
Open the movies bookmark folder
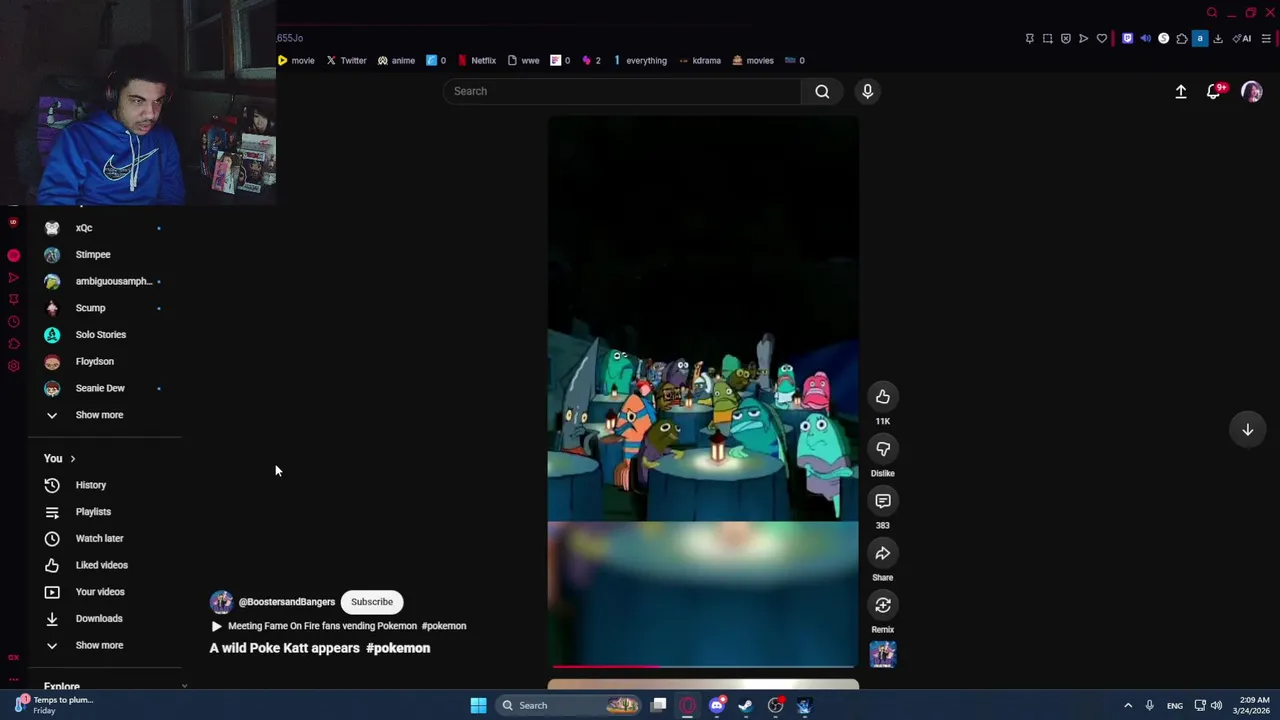(x=753, y=60)
